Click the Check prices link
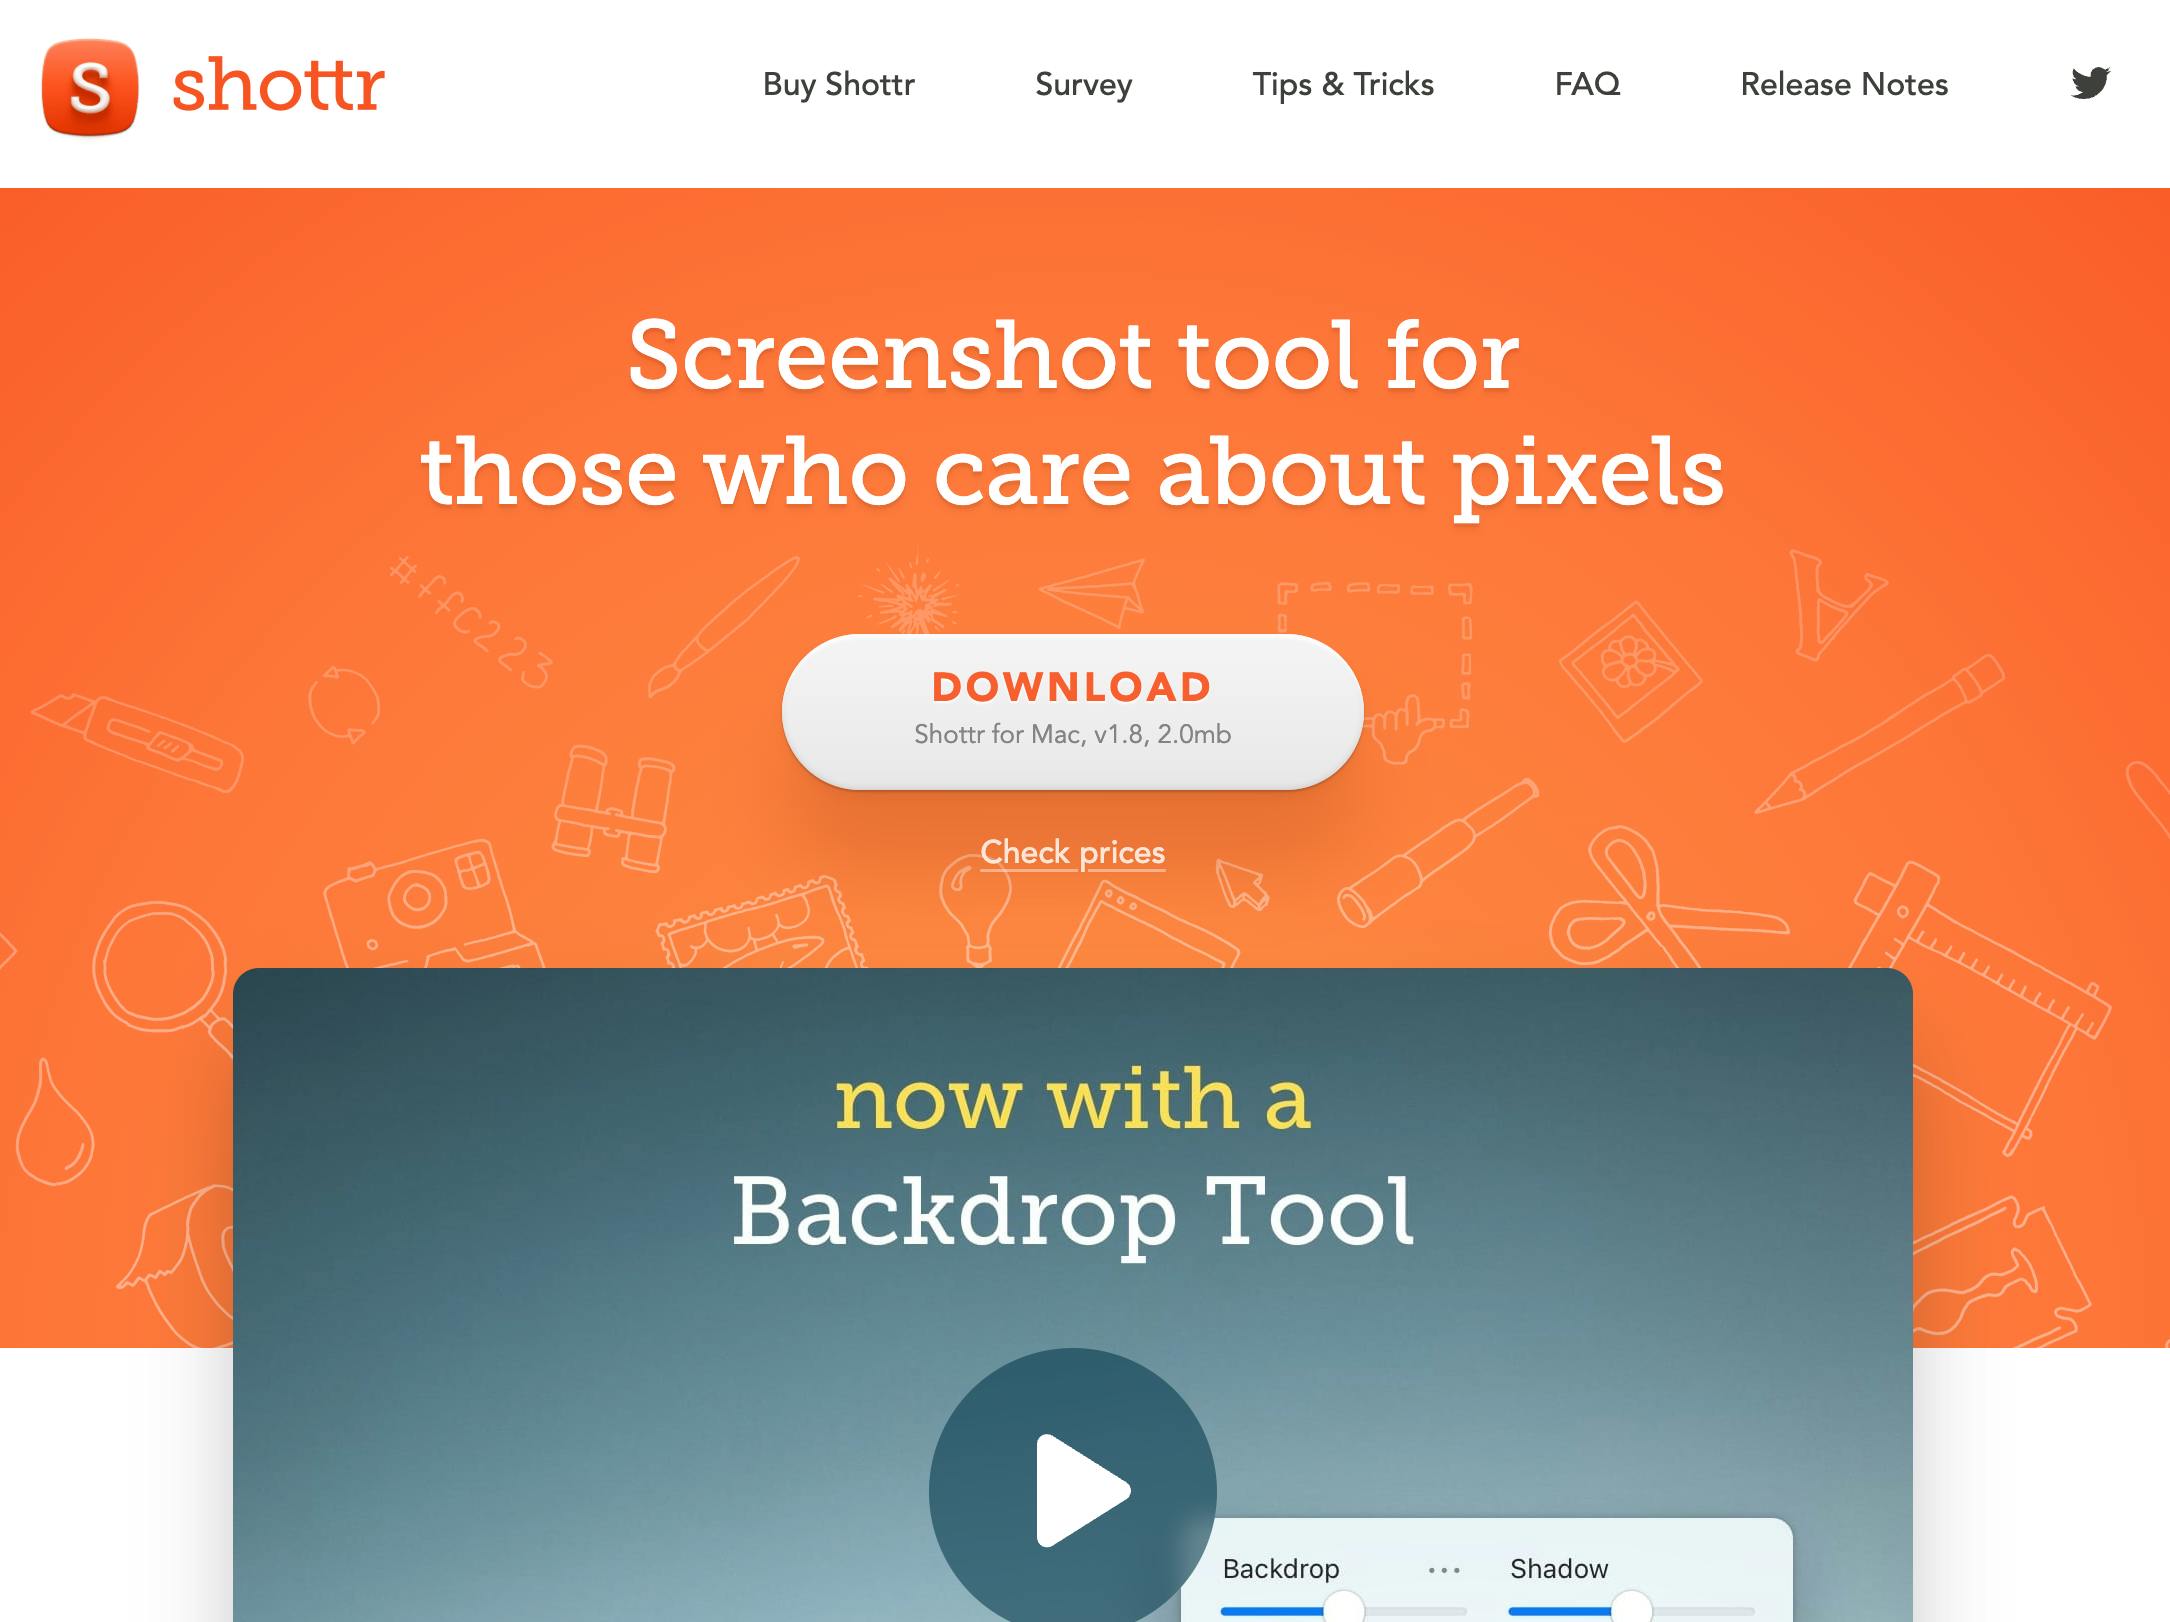The image size is (2170, 1622). (x=1071, y=852)
